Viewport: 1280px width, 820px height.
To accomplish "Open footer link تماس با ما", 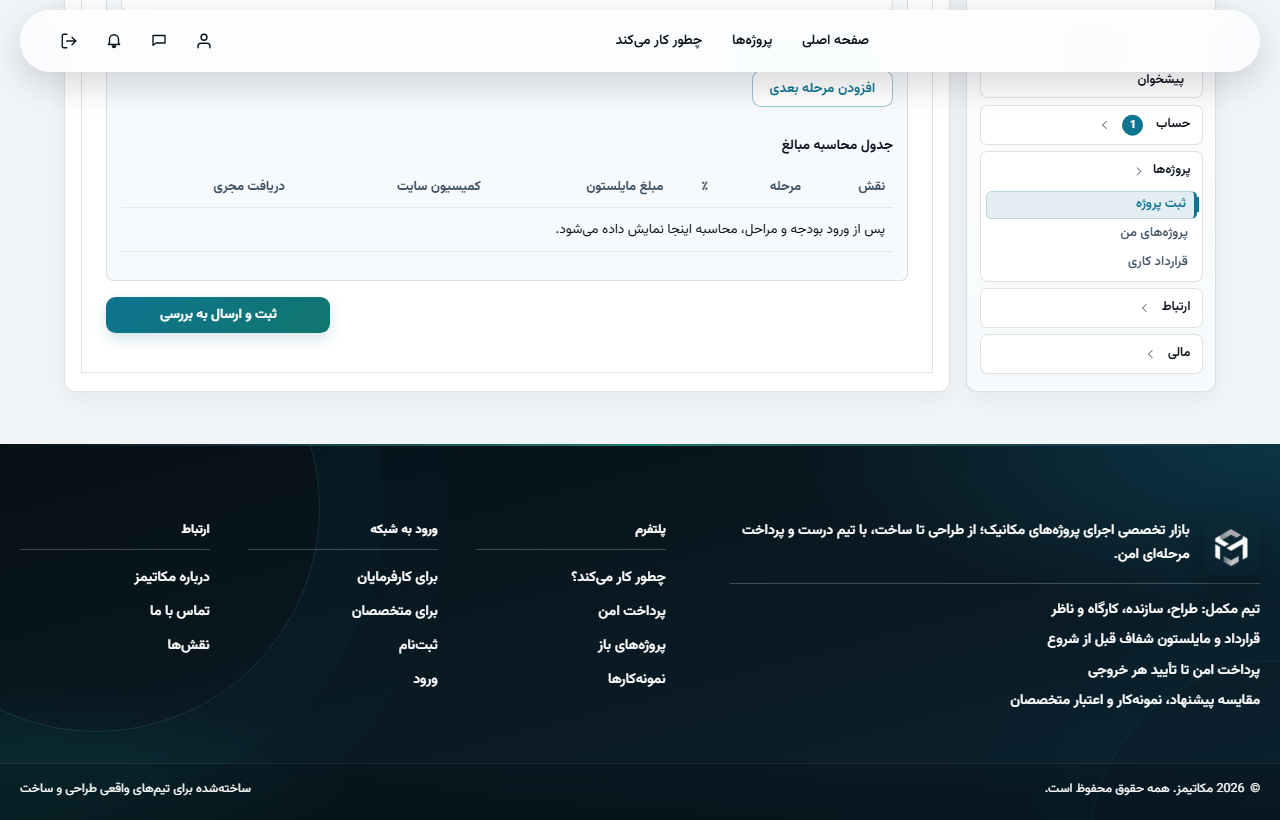I will [x=180, y=611].
